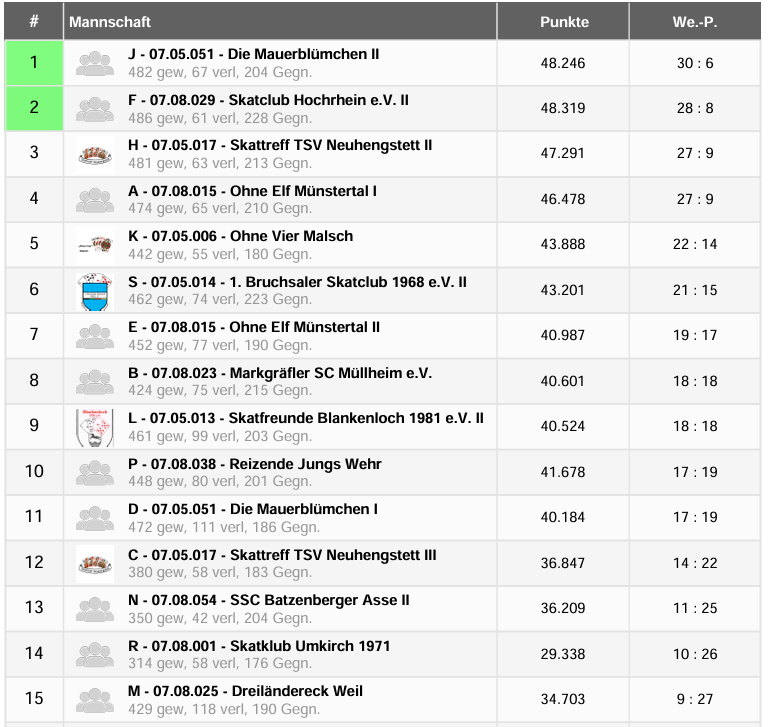Screen dimensions: 774x727
Task: Click the We.-P. value 22 : 14
Action: 695,244
